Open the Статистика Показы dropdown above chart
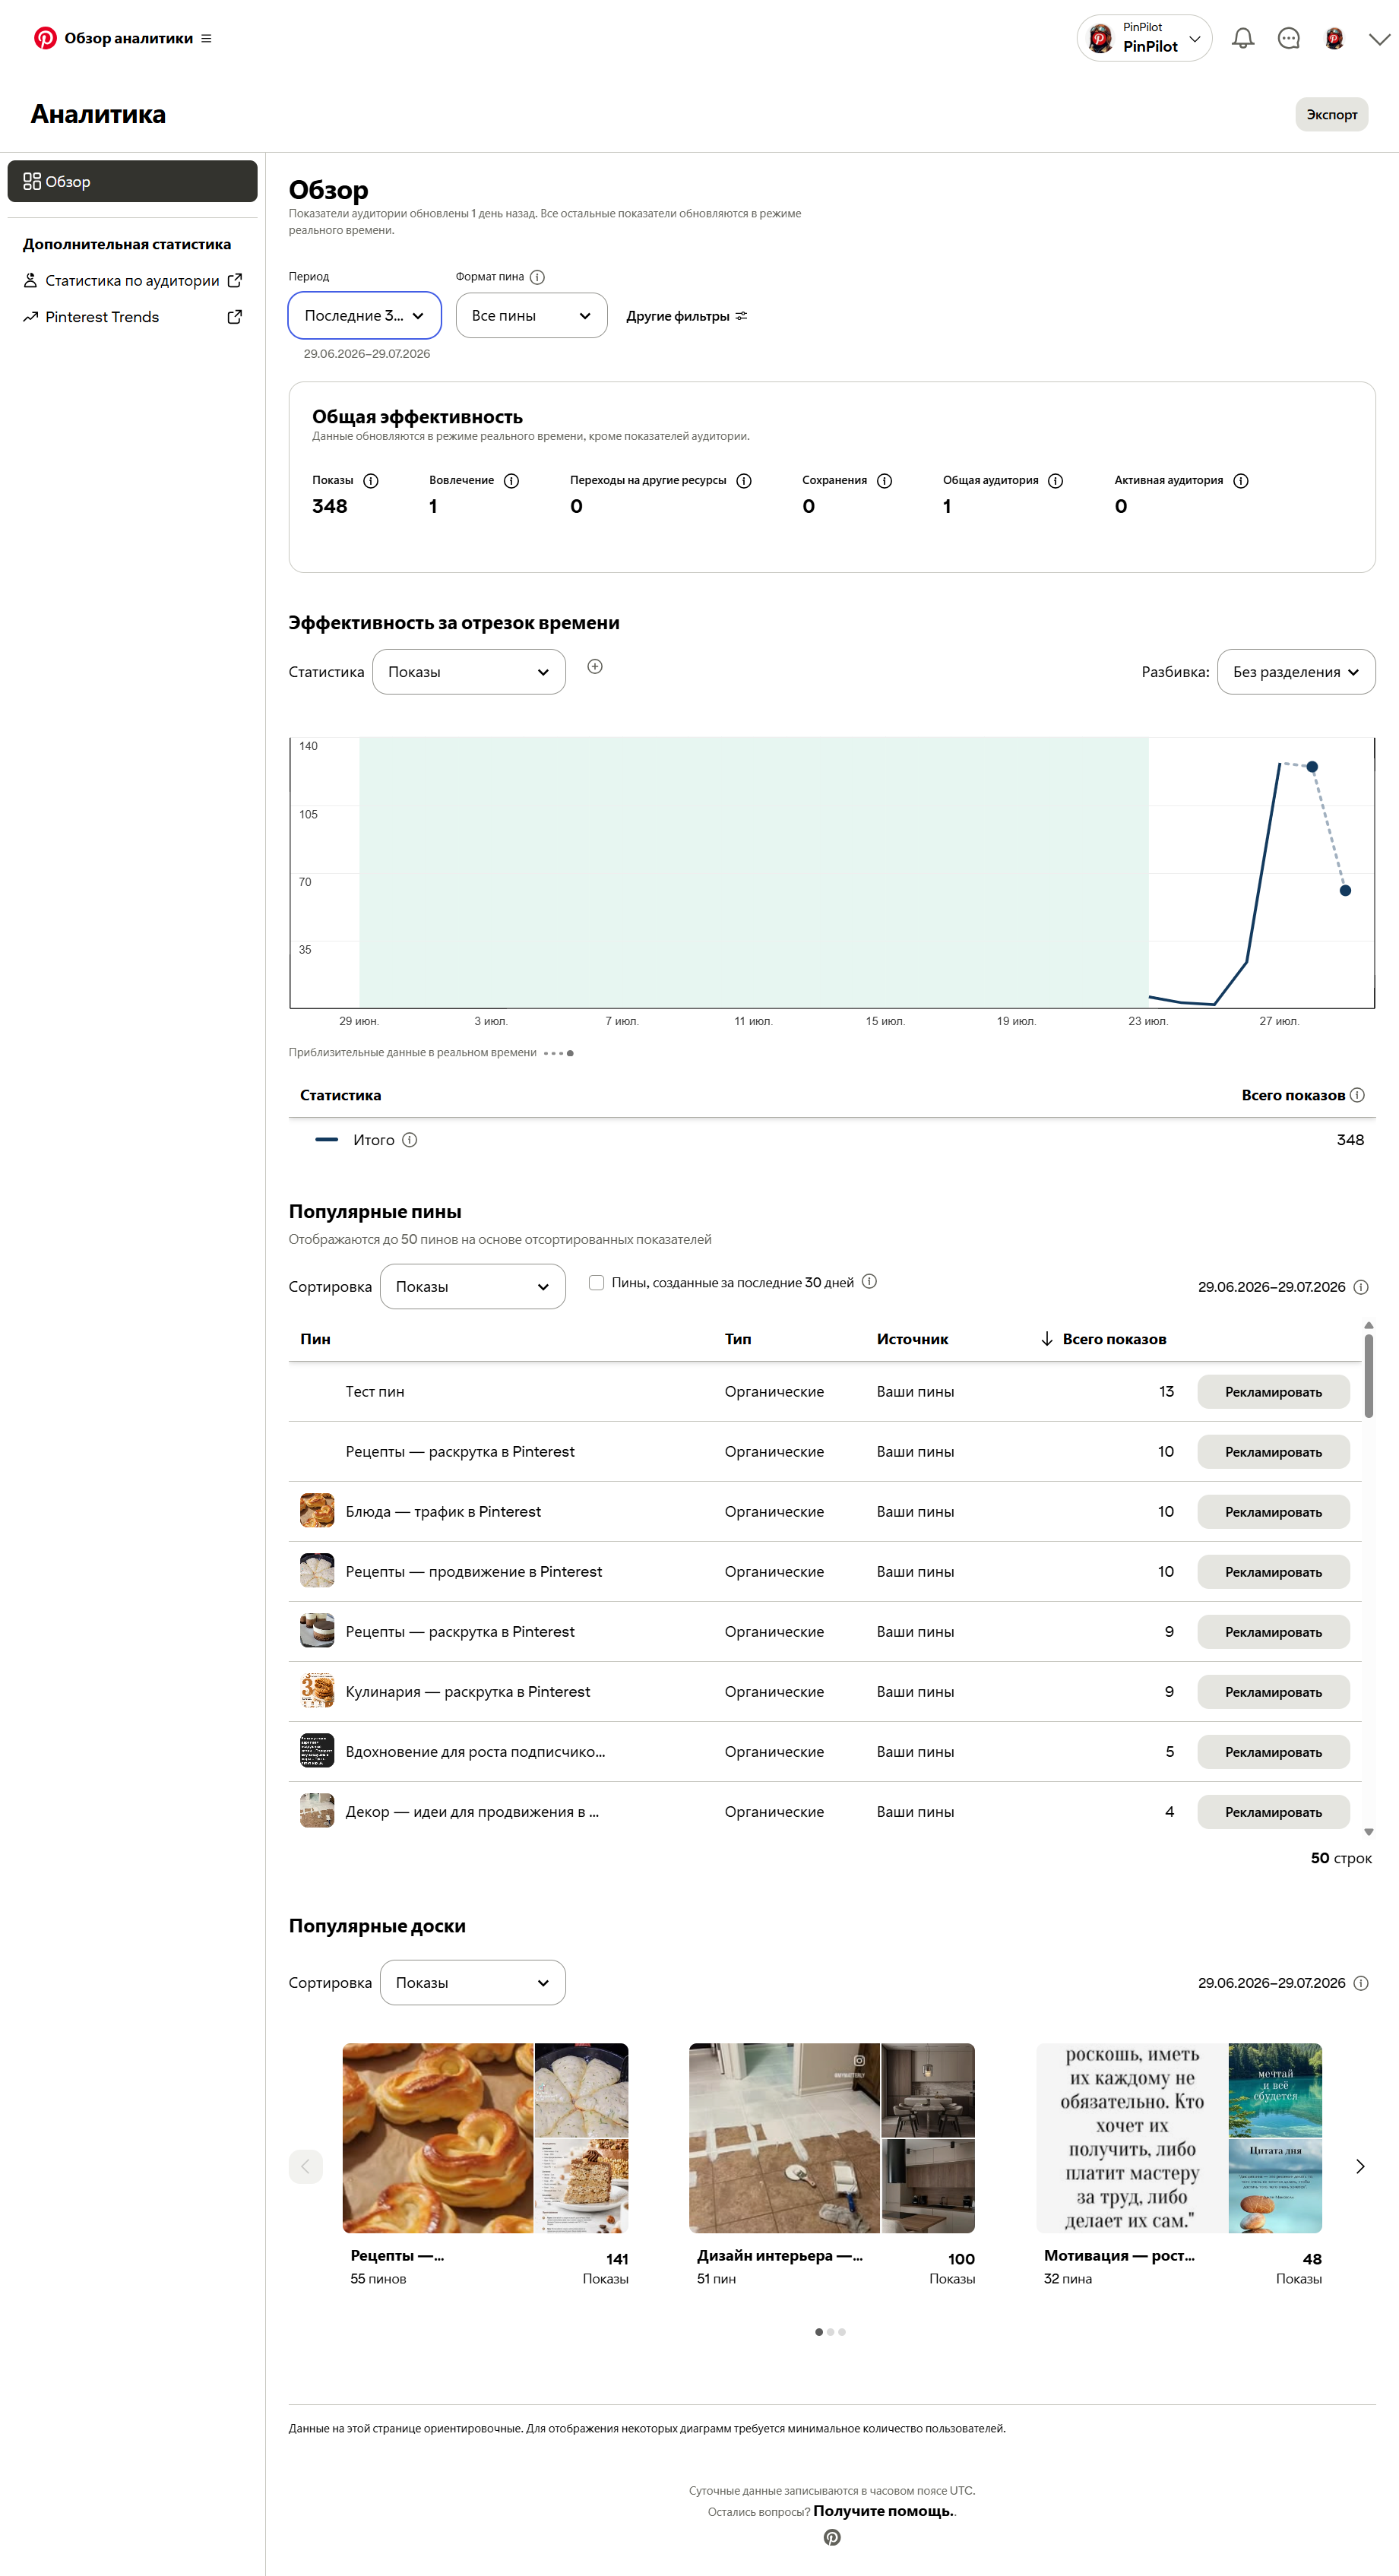The width and height of the screenshot is (1399, 2576). tap(469, 672)
